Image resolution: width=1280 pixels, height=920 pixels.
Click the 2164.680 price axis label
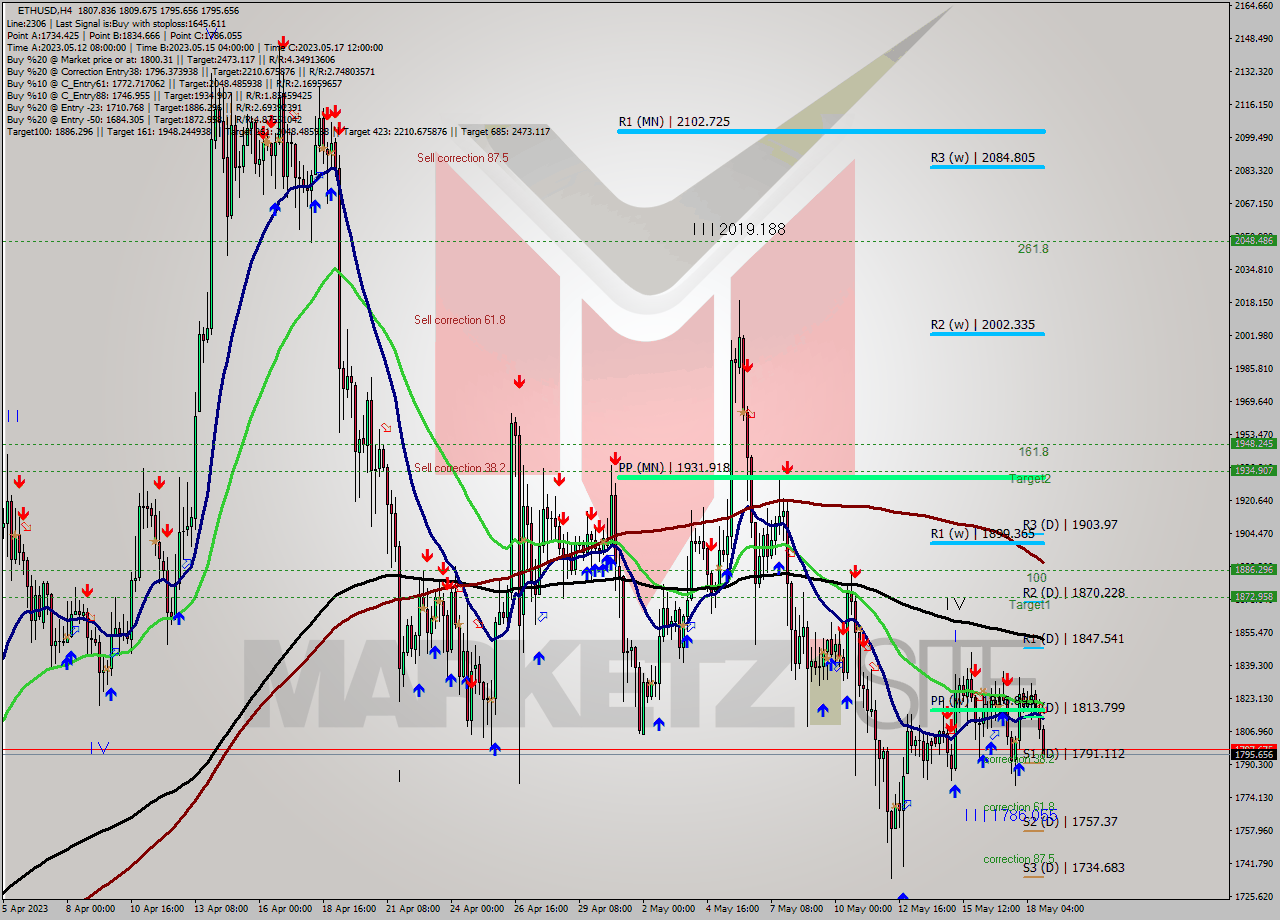[x=1253, y=6]
